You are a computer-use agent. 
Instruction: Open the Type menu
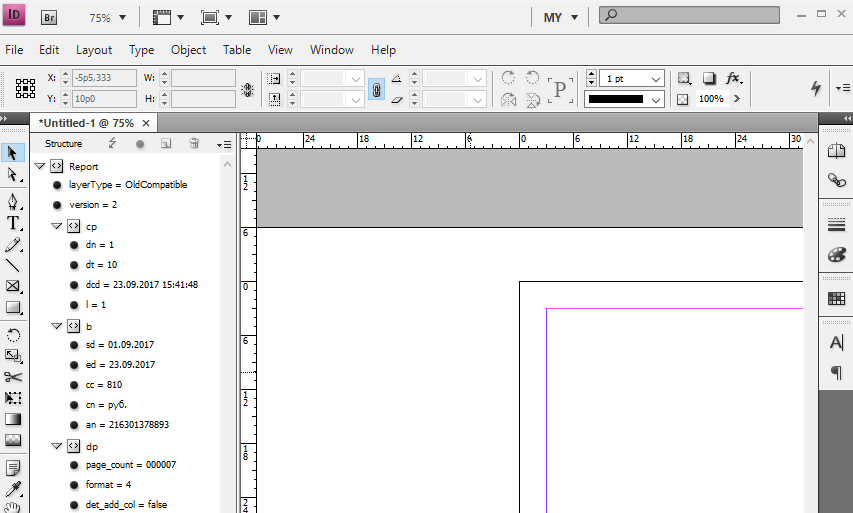pyautogui.click(x=141, y=50)
